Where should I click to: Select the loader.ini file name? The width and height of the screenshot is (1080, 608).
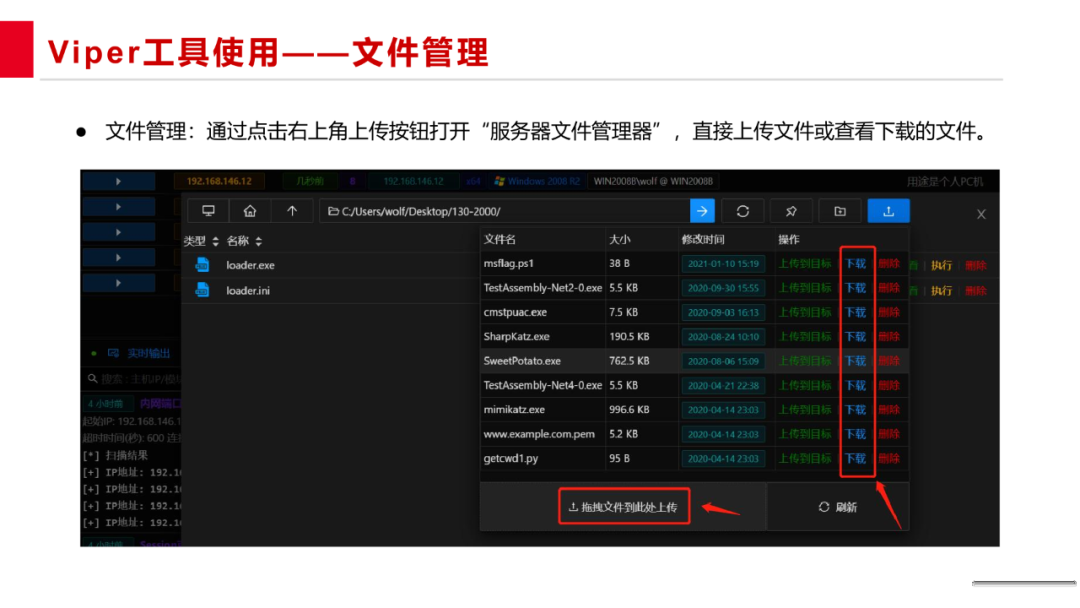pyautogui.click(x=248, y=291)
